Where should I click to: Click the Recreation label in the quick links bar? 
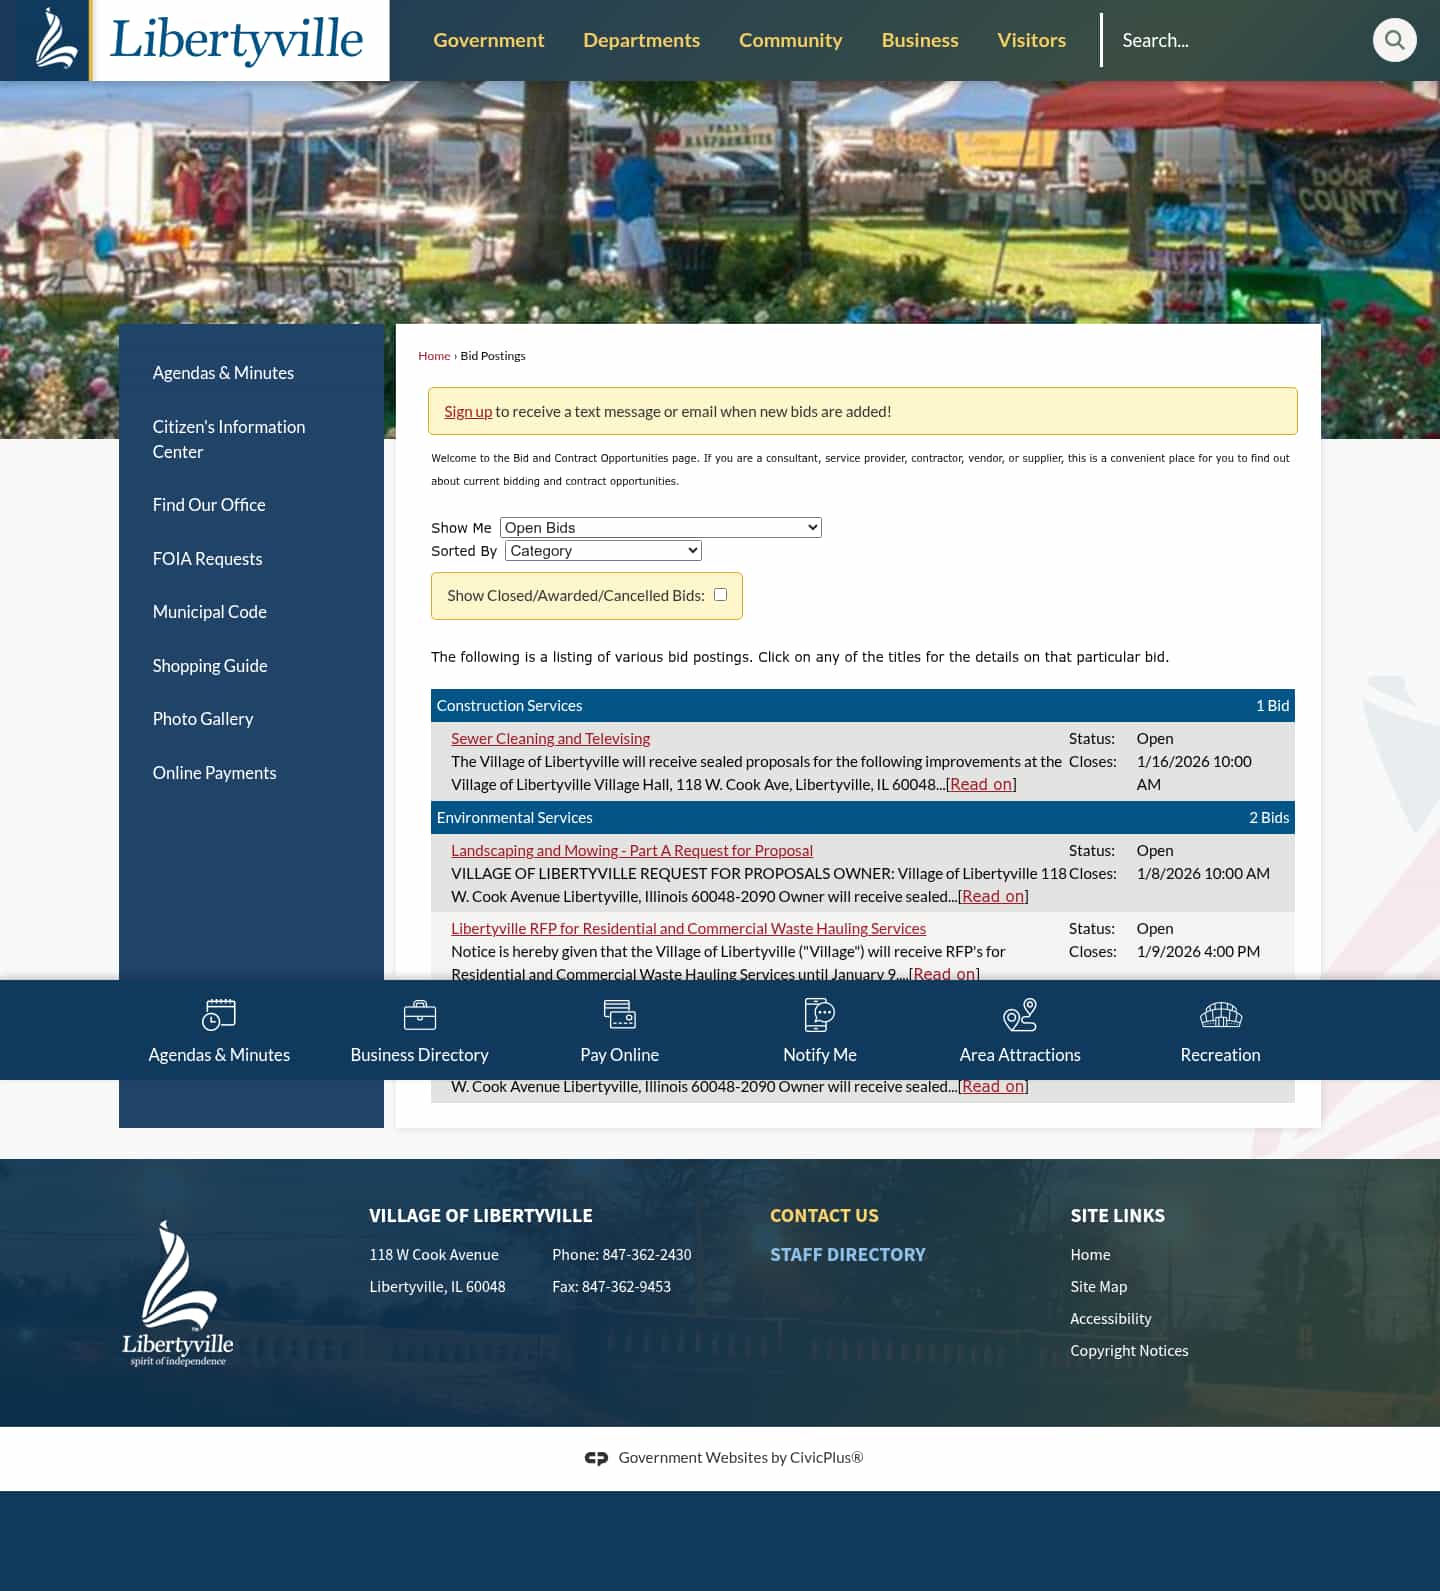tap(1221, 1055)
